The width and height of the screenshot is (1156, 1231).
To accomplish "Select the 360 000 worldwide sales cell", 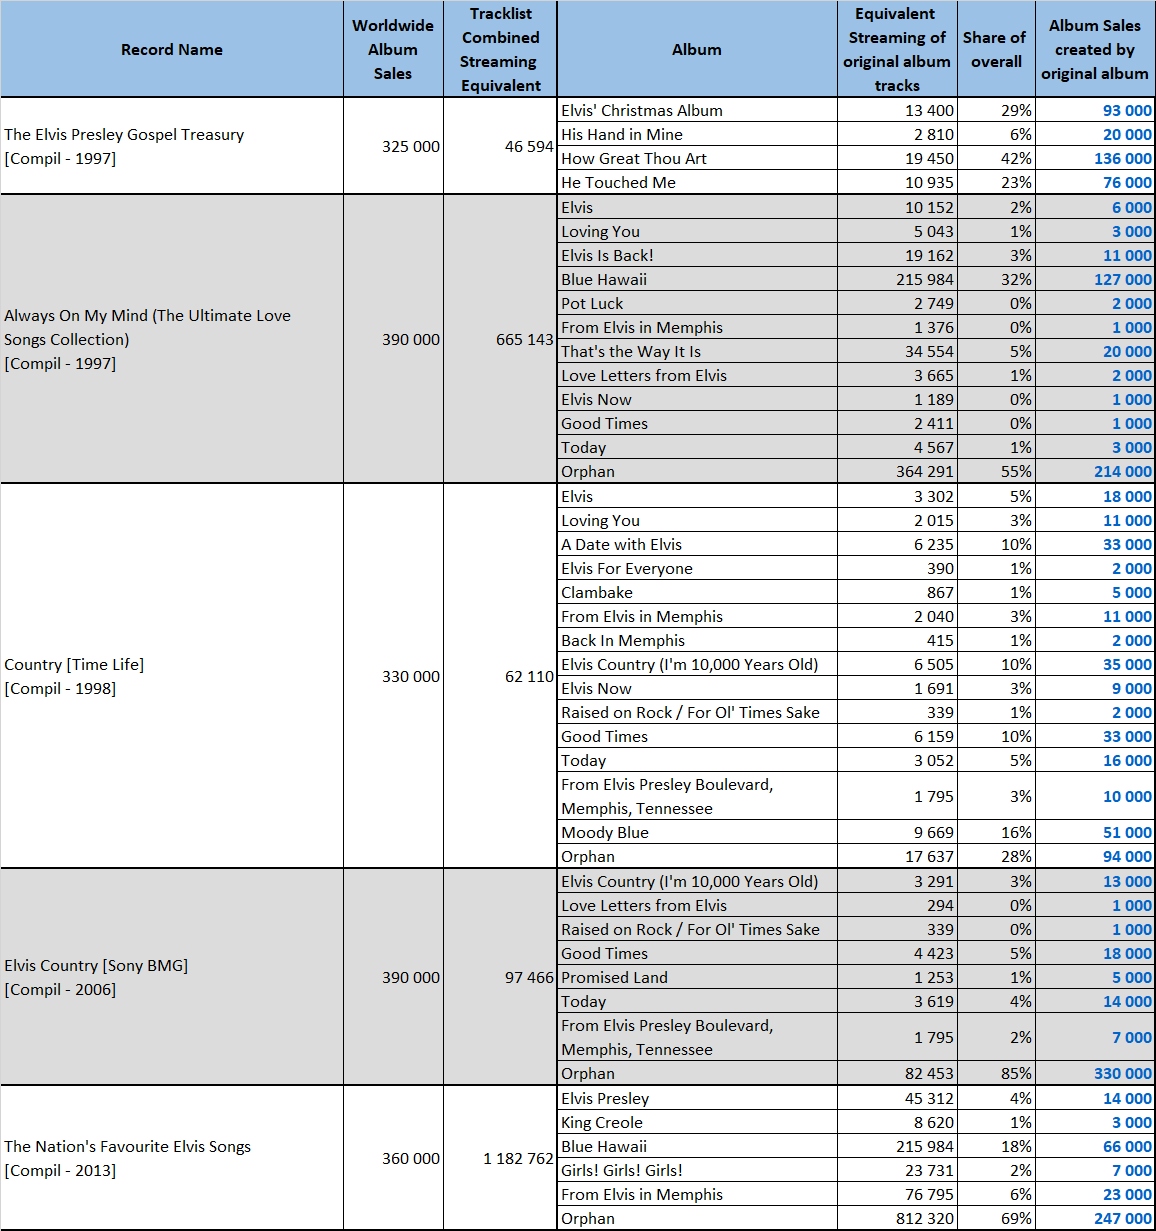I will 393,1158.
